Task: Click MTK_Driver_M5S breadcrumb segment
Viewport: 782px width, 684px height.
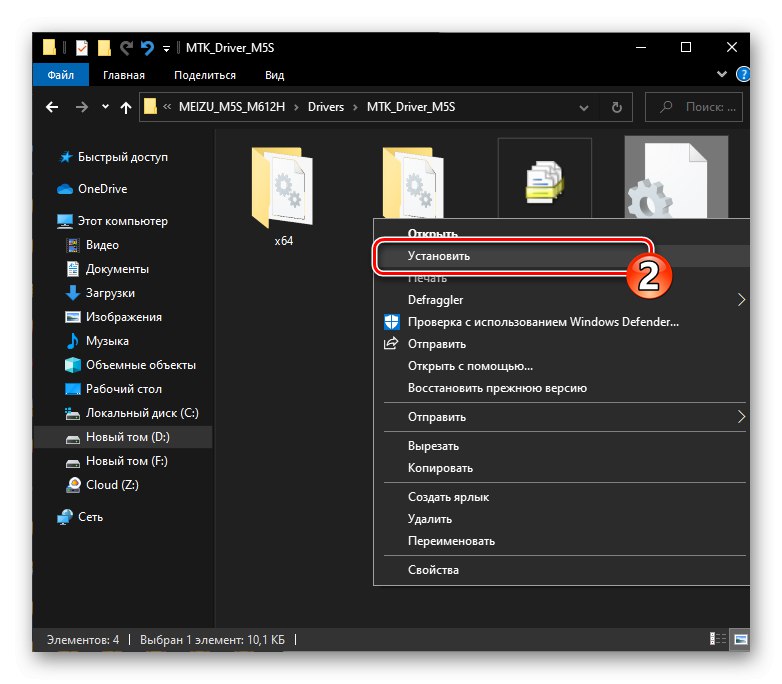Action: coord(411,107)
